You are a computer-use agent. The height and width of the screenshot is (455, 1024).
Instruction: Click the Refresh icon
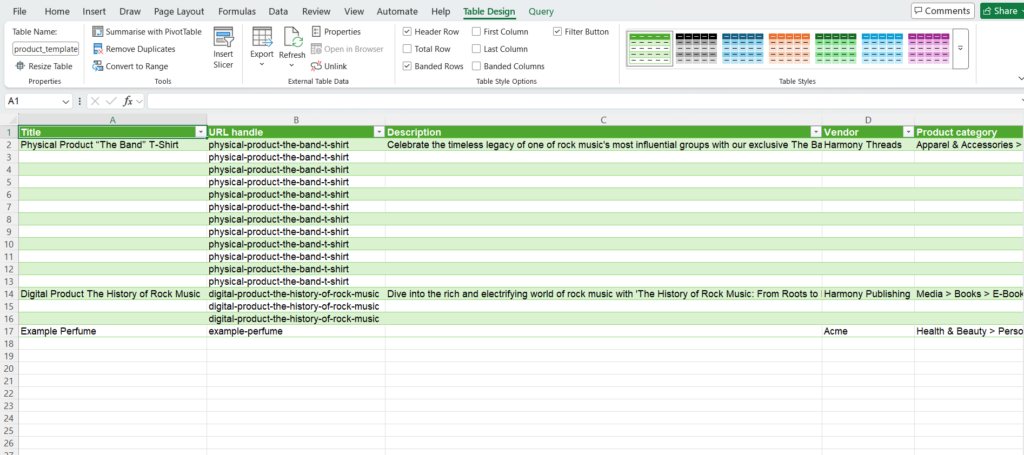pos(292,37)
